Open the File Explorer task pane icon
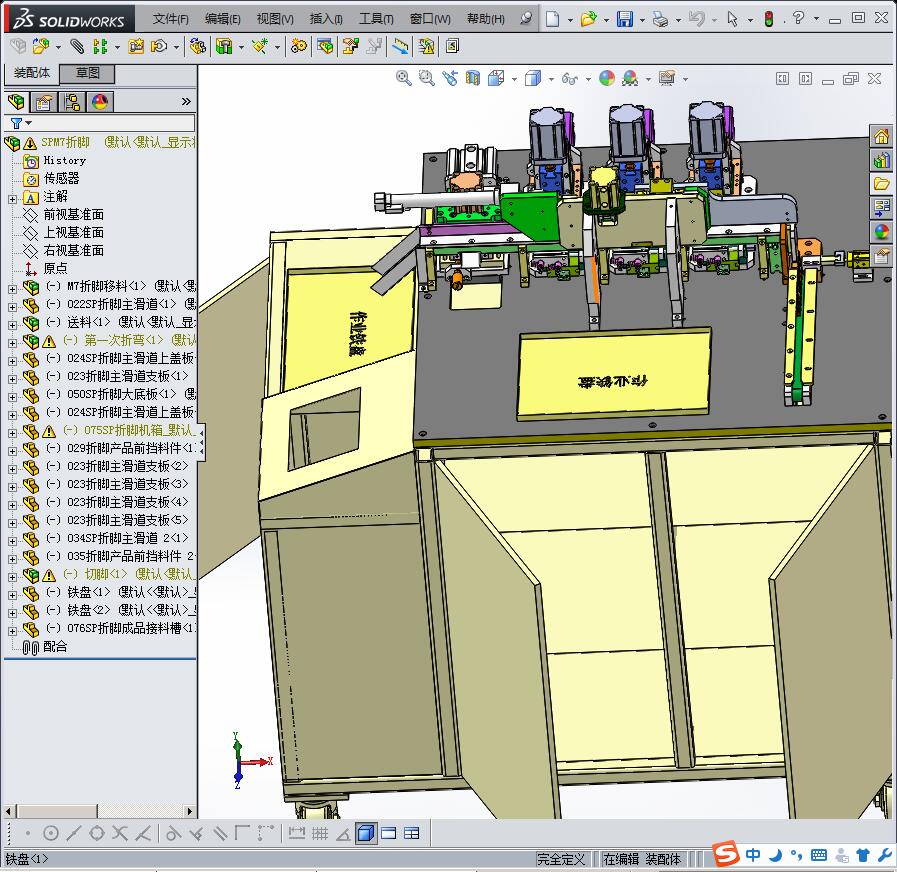Viewport: 897px width, 872px height. click(882, 184)
